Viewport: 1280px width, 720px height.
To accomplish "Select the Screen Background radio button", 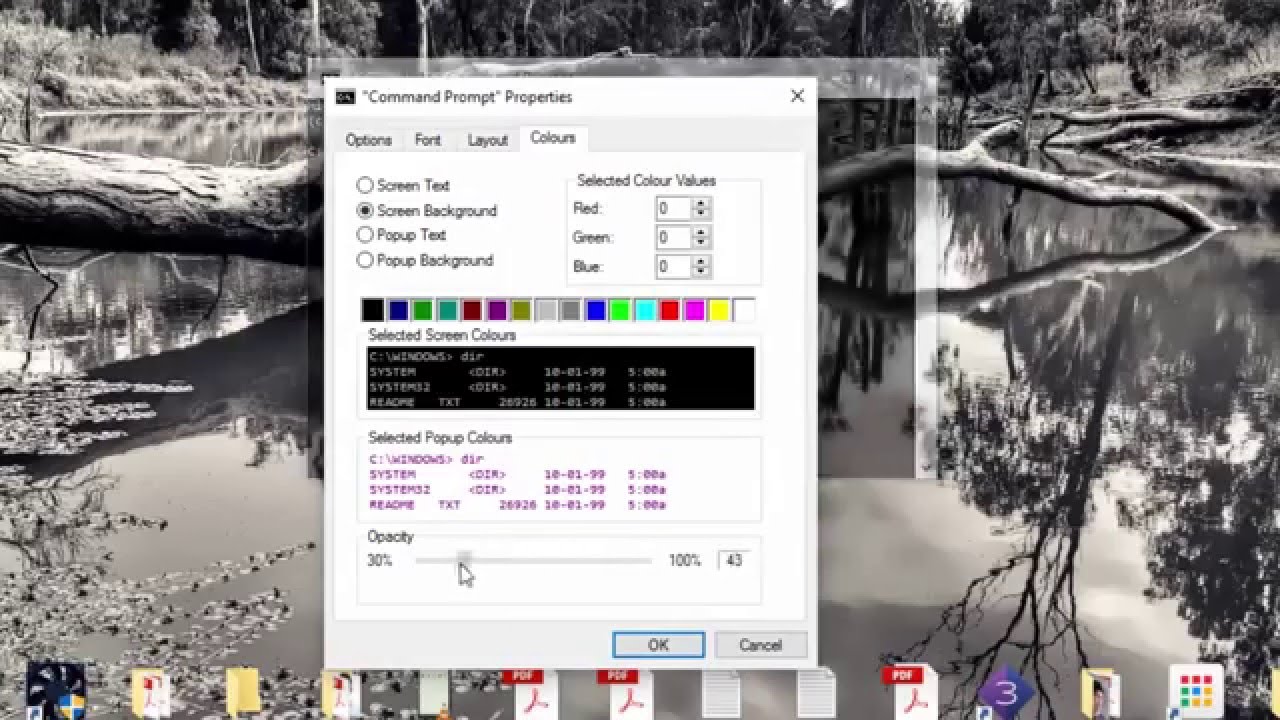I will point(365,210).
